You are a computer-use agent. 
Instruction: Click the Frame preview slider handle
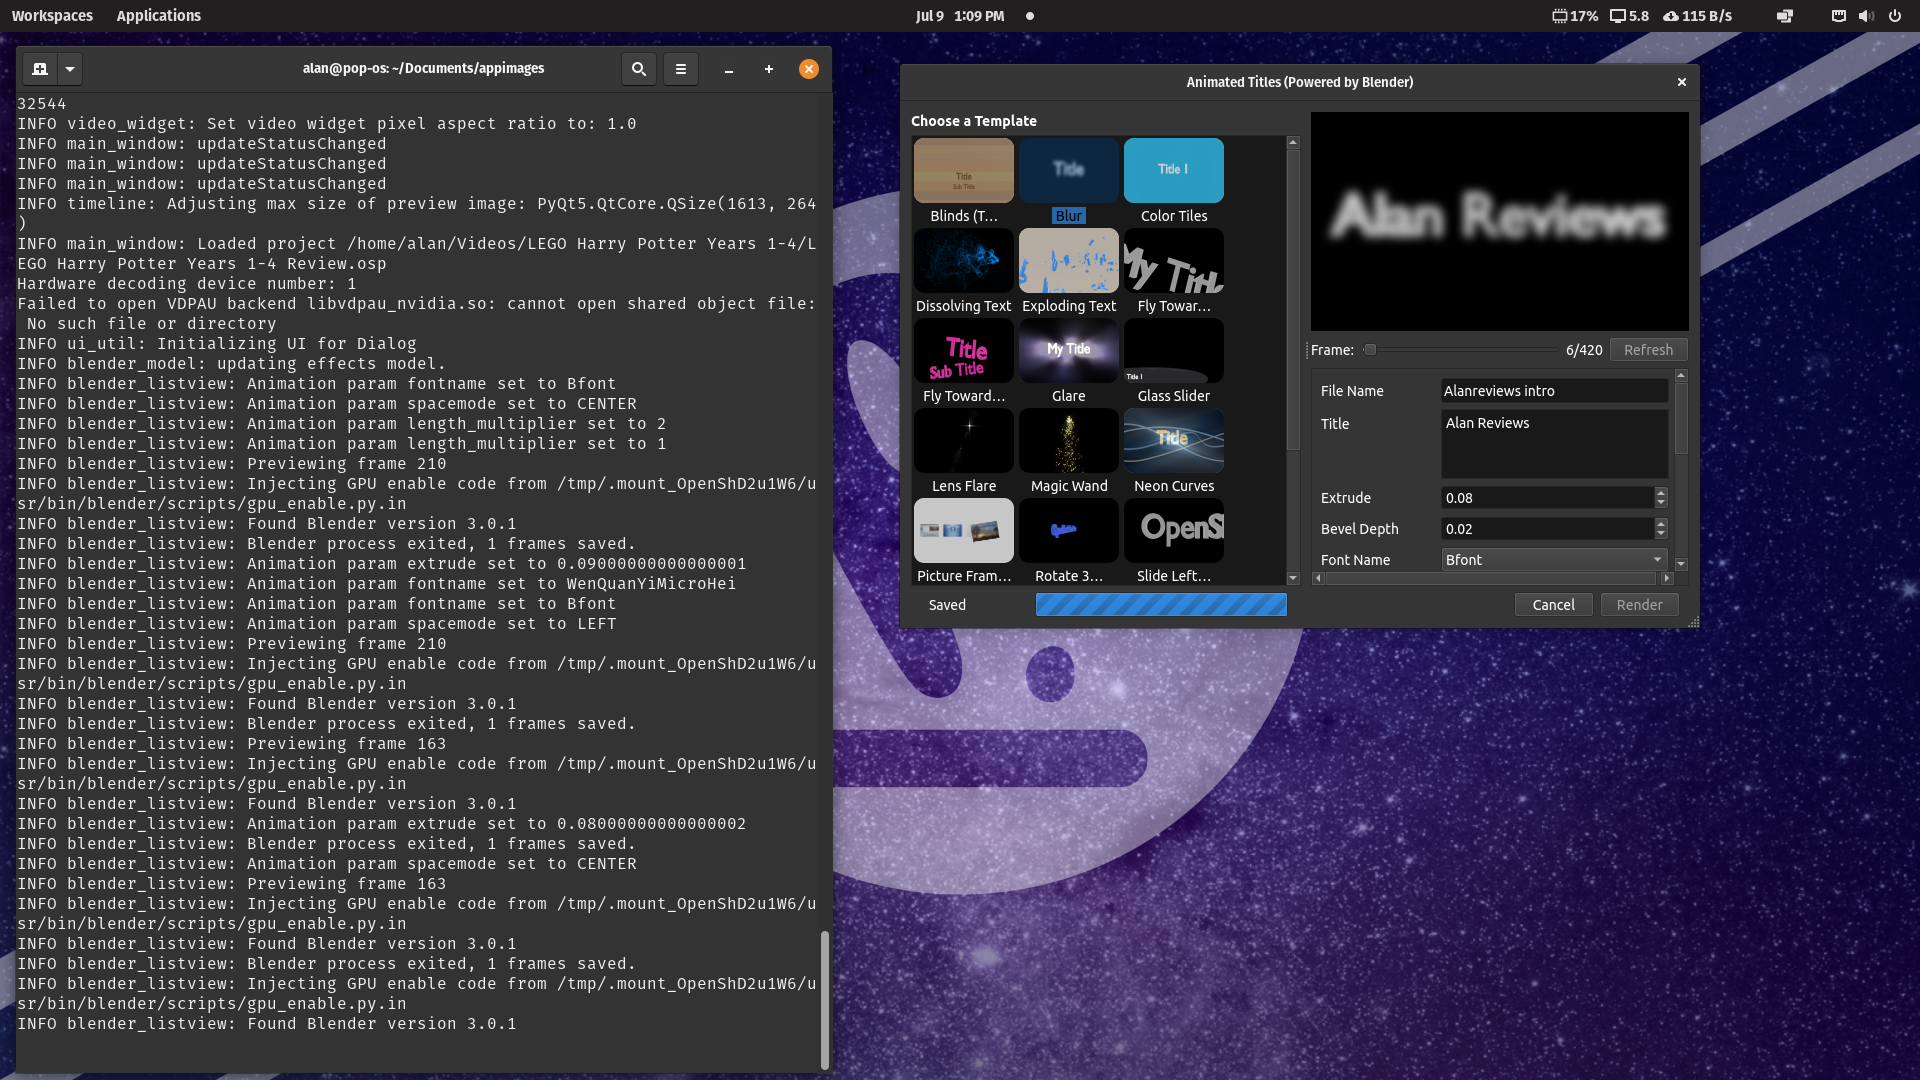[1370, 350]
